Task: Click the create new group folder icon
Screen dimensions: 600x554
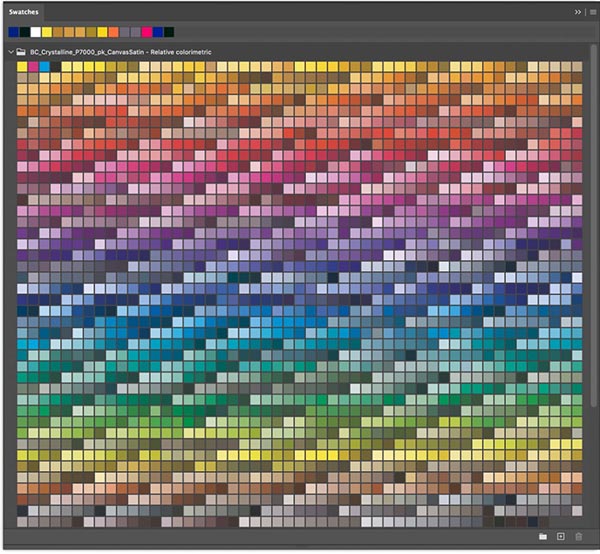Action: [543, 537]
